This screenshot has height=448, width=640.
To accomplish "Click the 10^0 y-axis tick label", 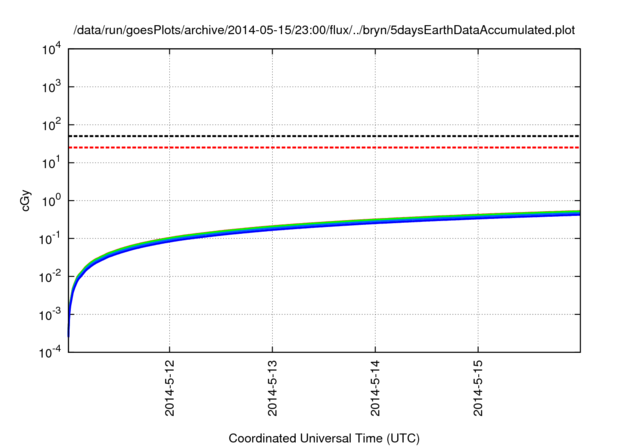I will (x=51, y=201).
